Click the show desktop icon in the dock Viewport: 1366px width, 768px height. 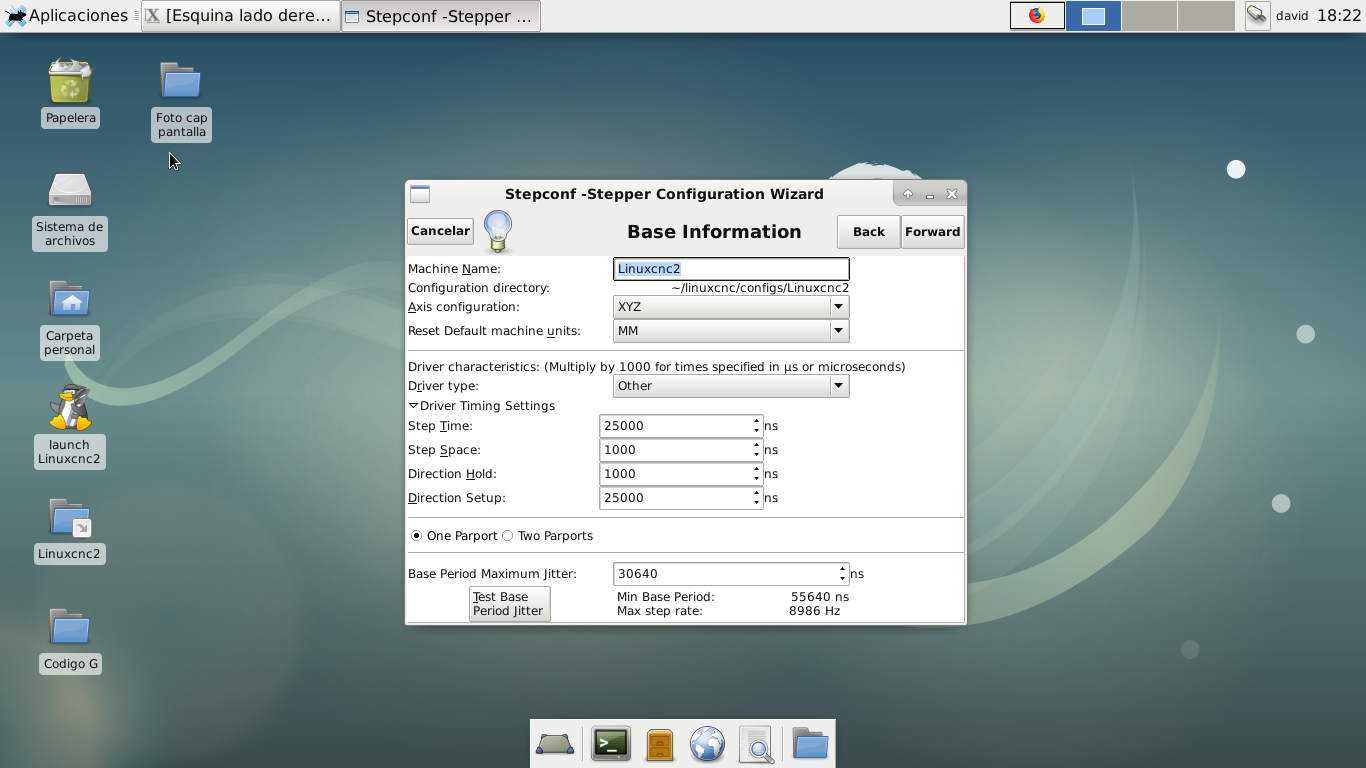(x=555, y=744)
